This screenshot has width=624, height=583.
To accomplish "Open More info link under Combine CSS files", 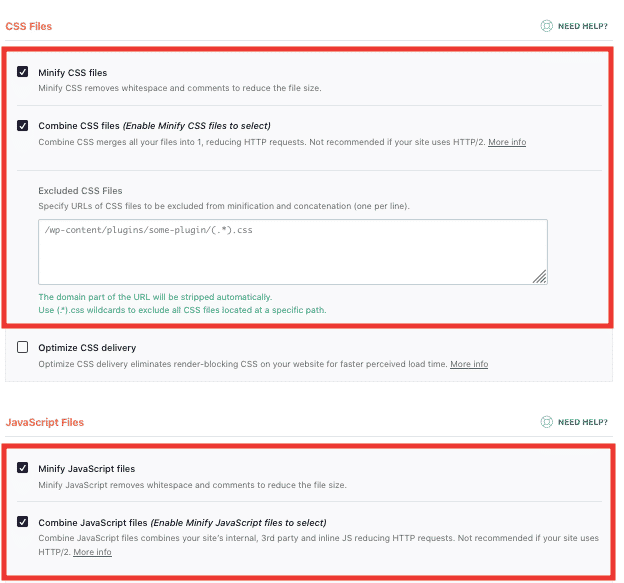I will [x=507, y=142].
